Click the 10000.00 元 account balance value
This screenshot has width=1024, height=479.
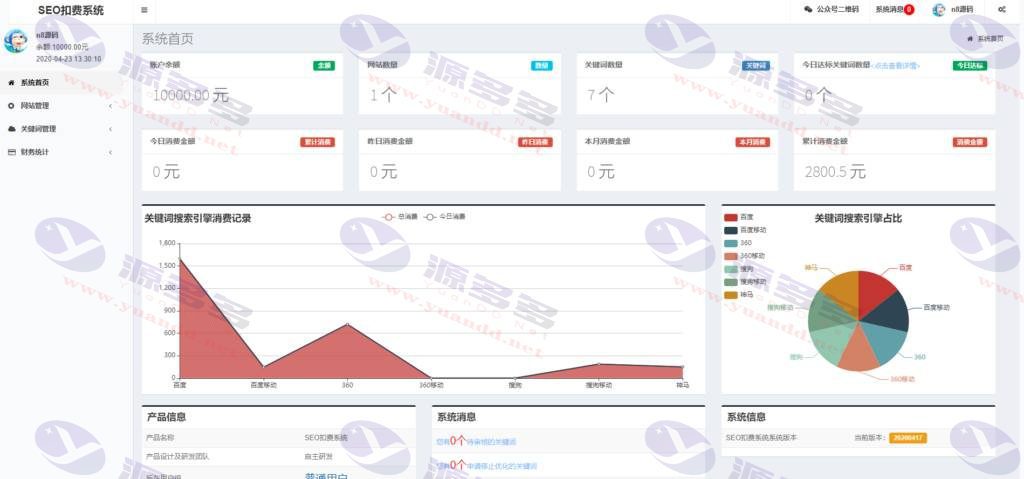191,96
